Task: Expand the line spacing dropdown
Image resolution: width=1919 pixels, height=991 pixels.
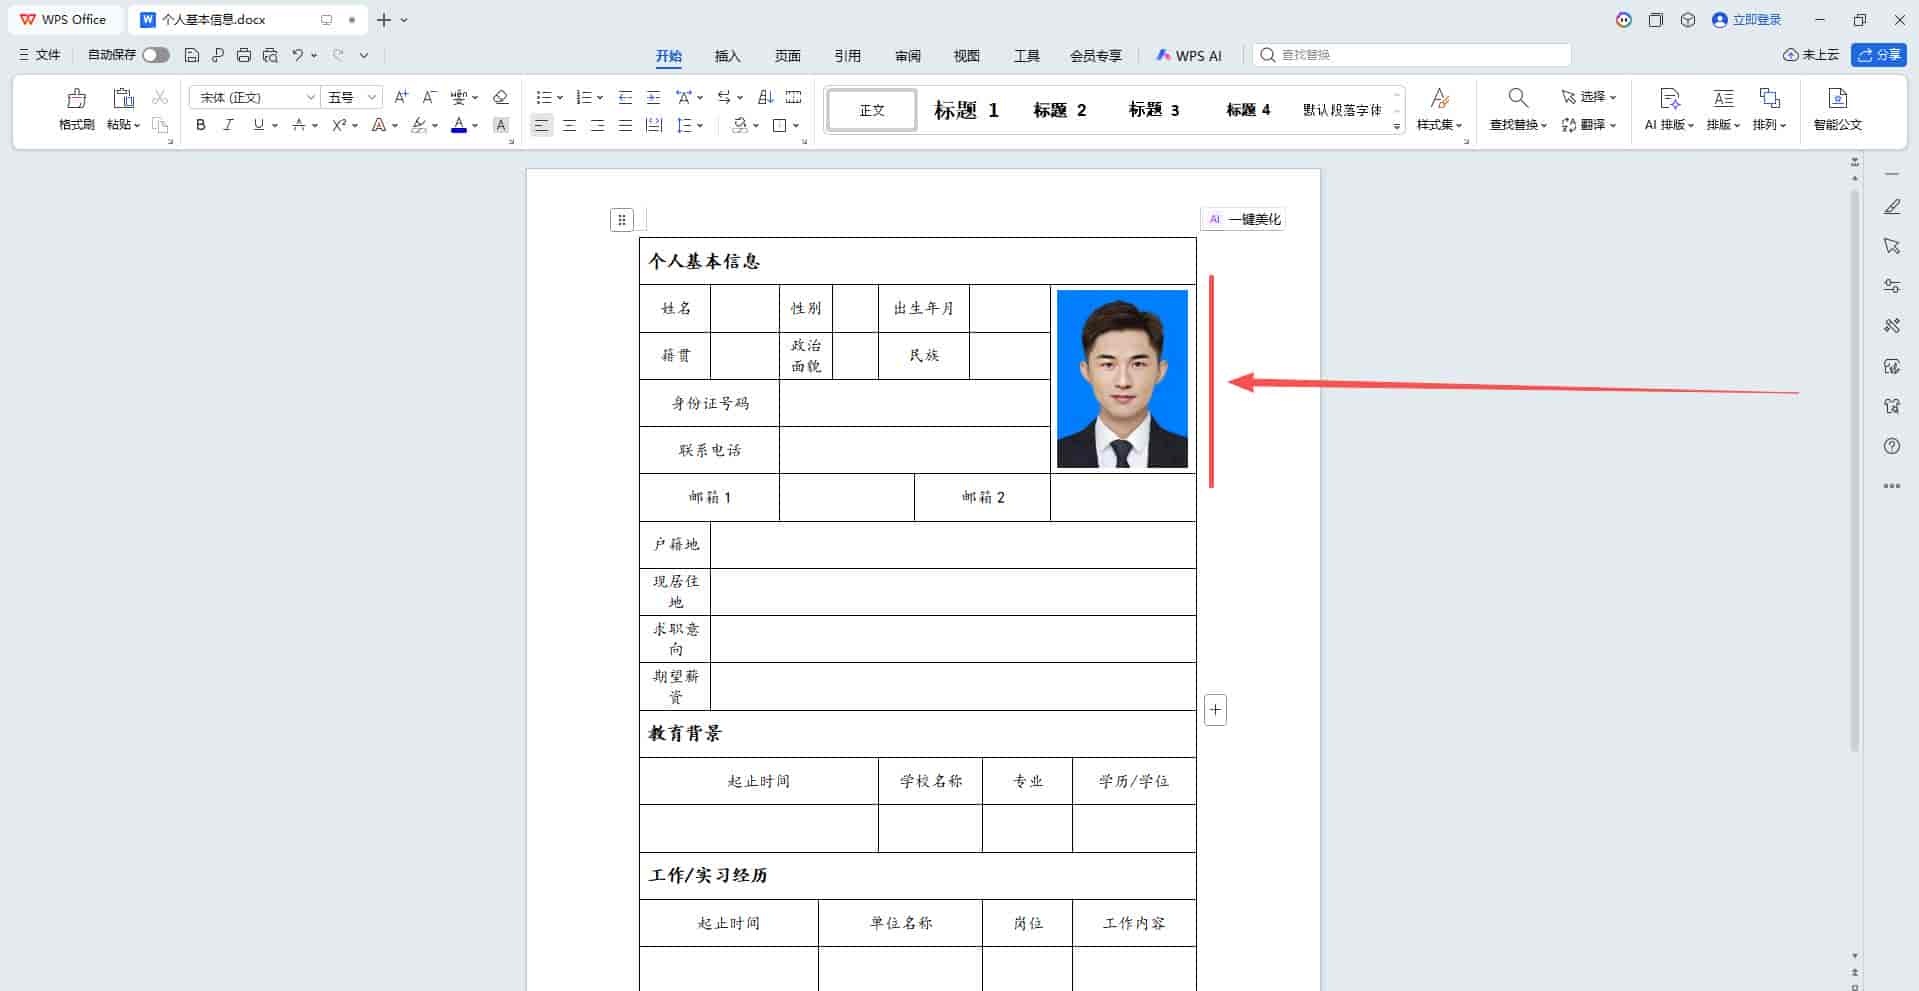Action: [x=700, y=126]
